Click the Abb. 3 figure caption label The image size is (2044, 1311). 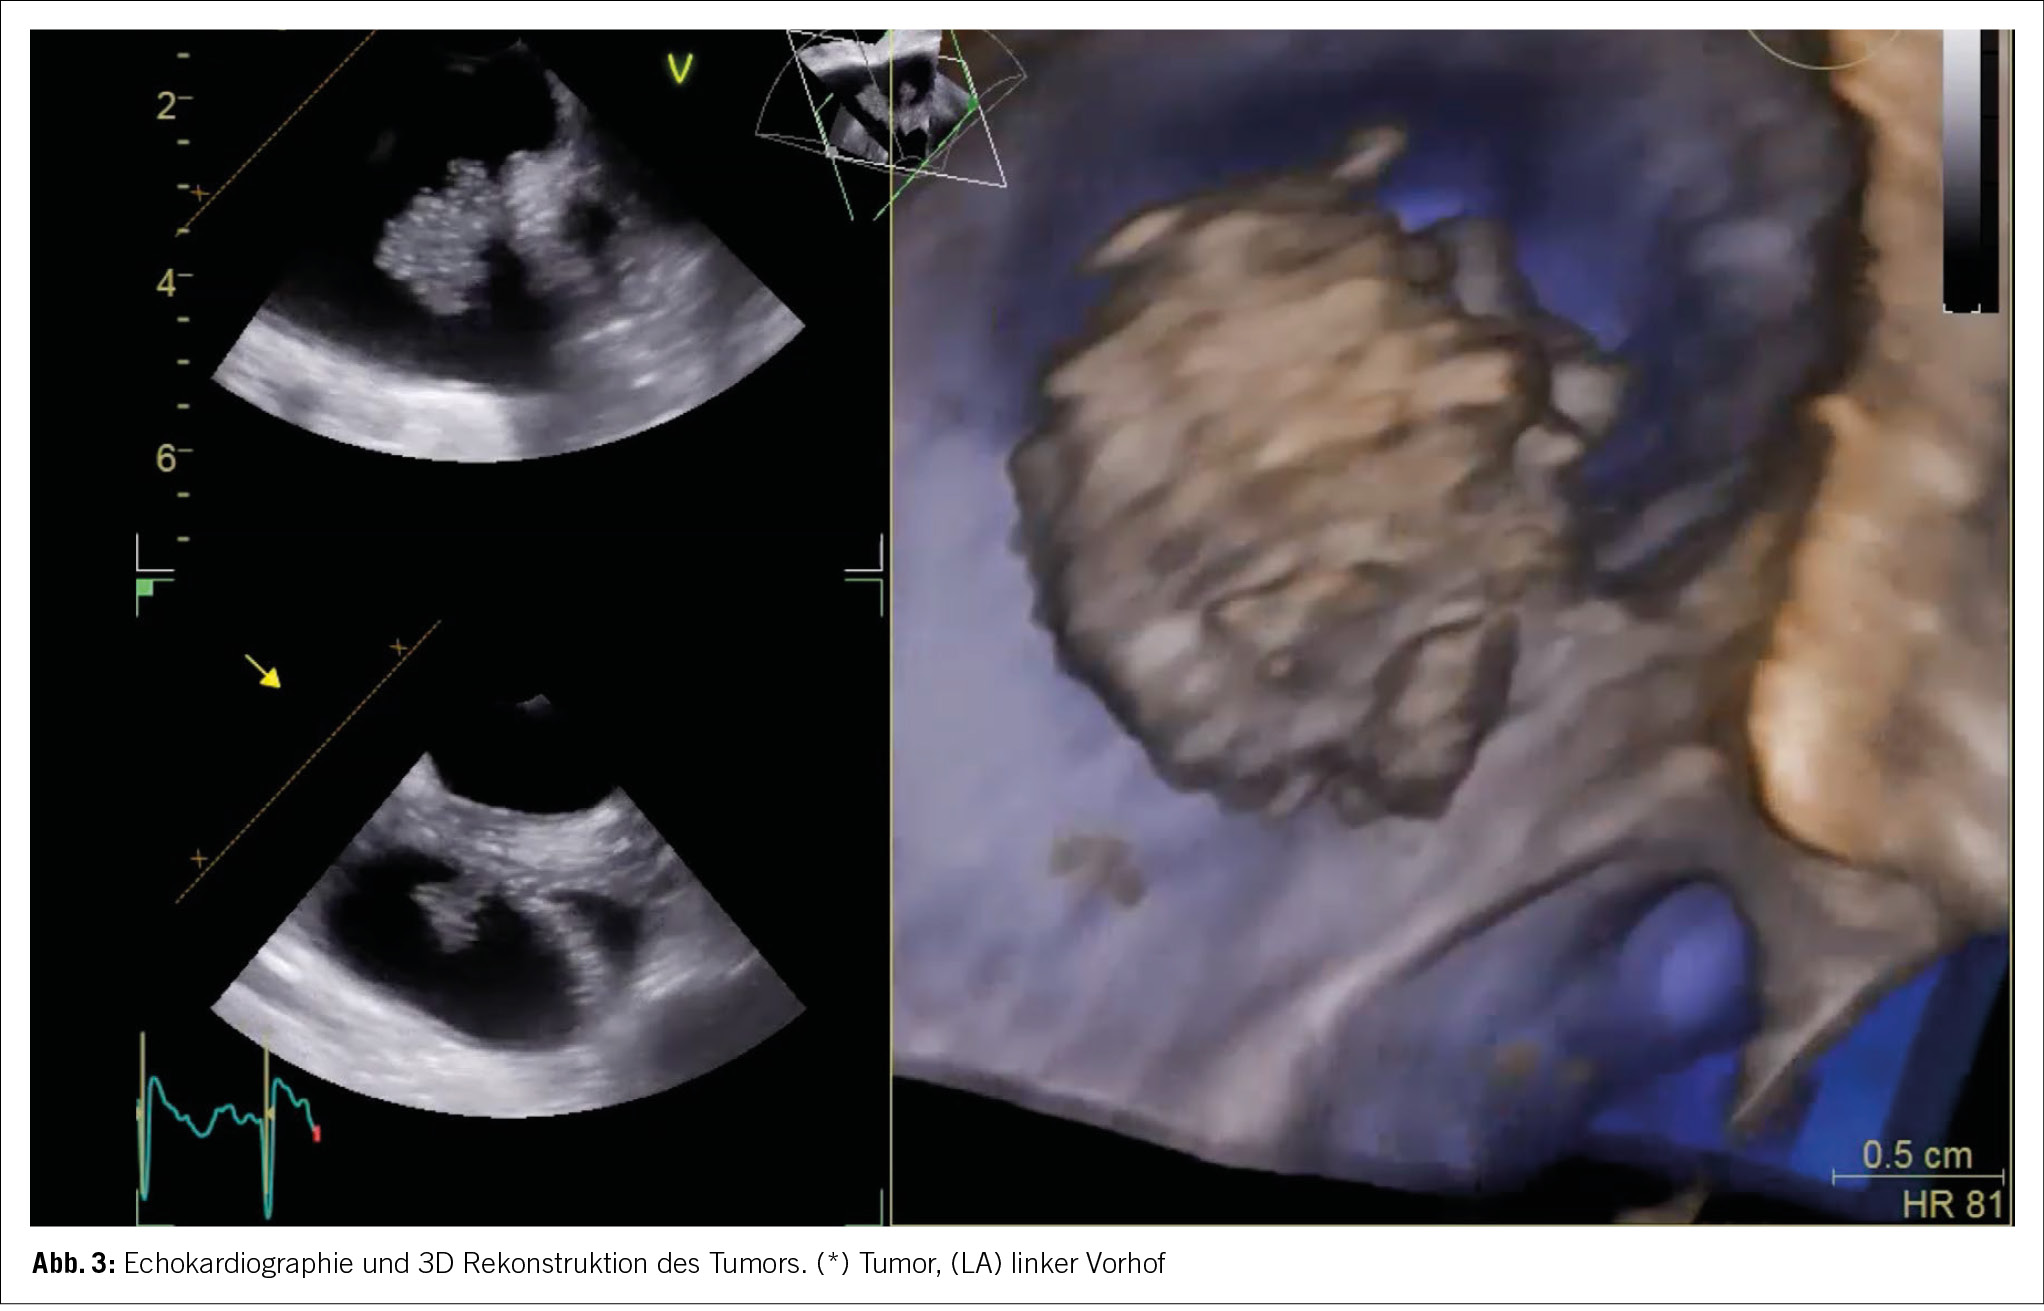pos(75,1264)
